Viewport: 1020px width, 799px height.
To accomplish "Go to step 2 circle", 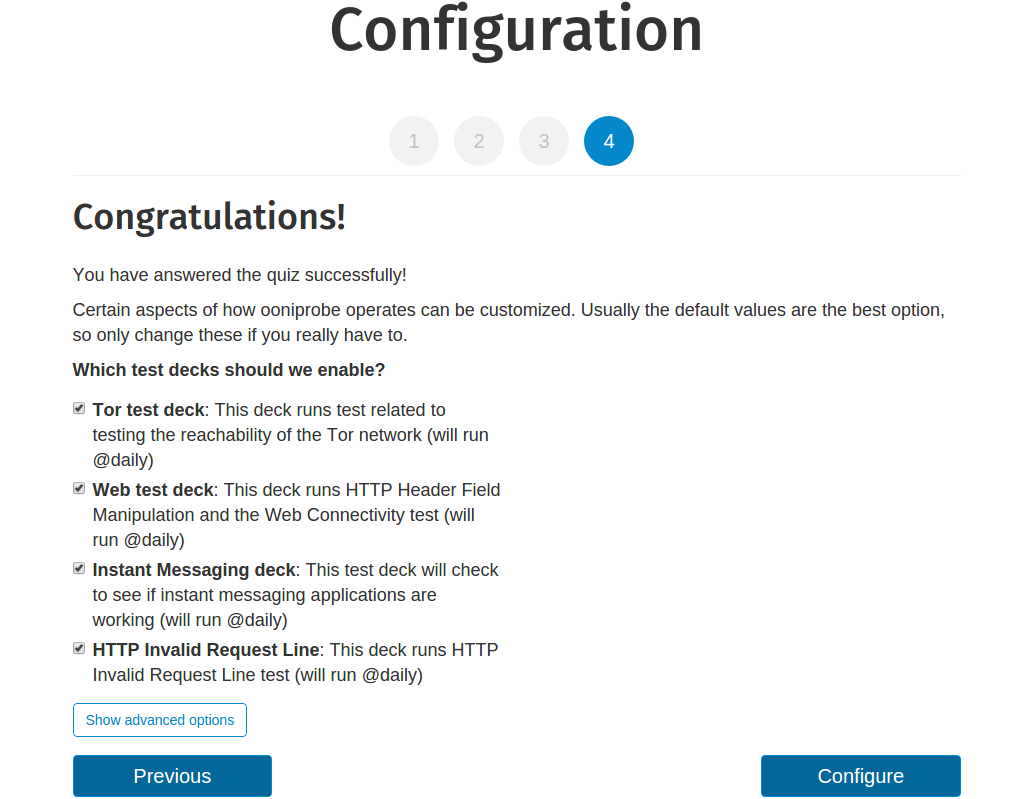I will (479, 141).
